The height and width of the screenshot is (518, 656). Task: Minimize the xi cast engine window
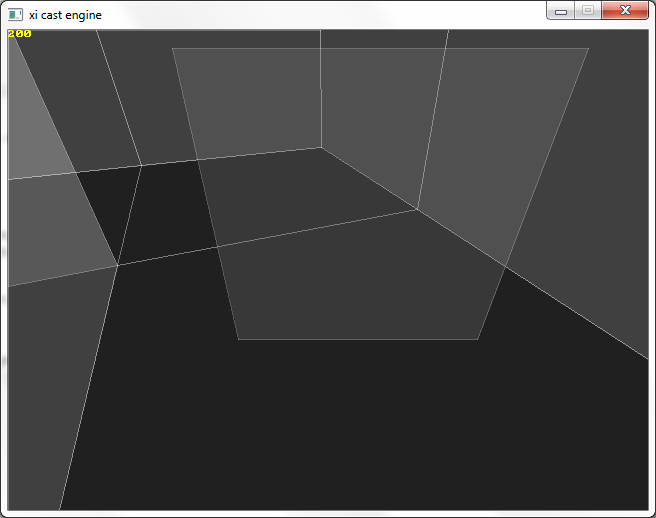point(561,10)
